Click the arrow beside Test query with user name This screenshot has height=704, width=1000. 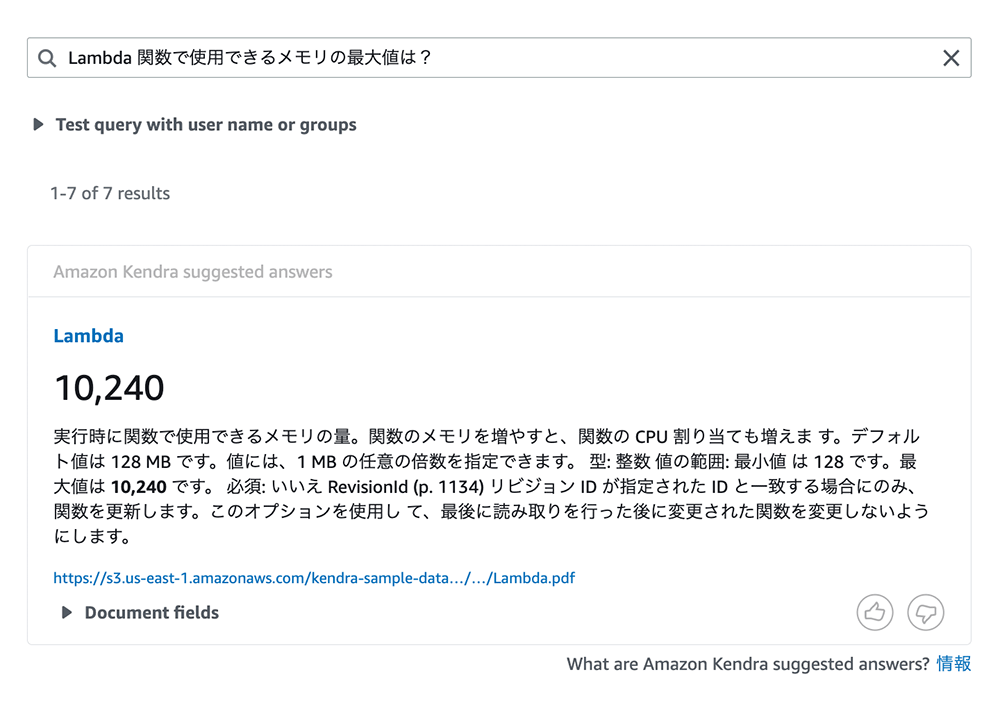(x=37, y=124)
